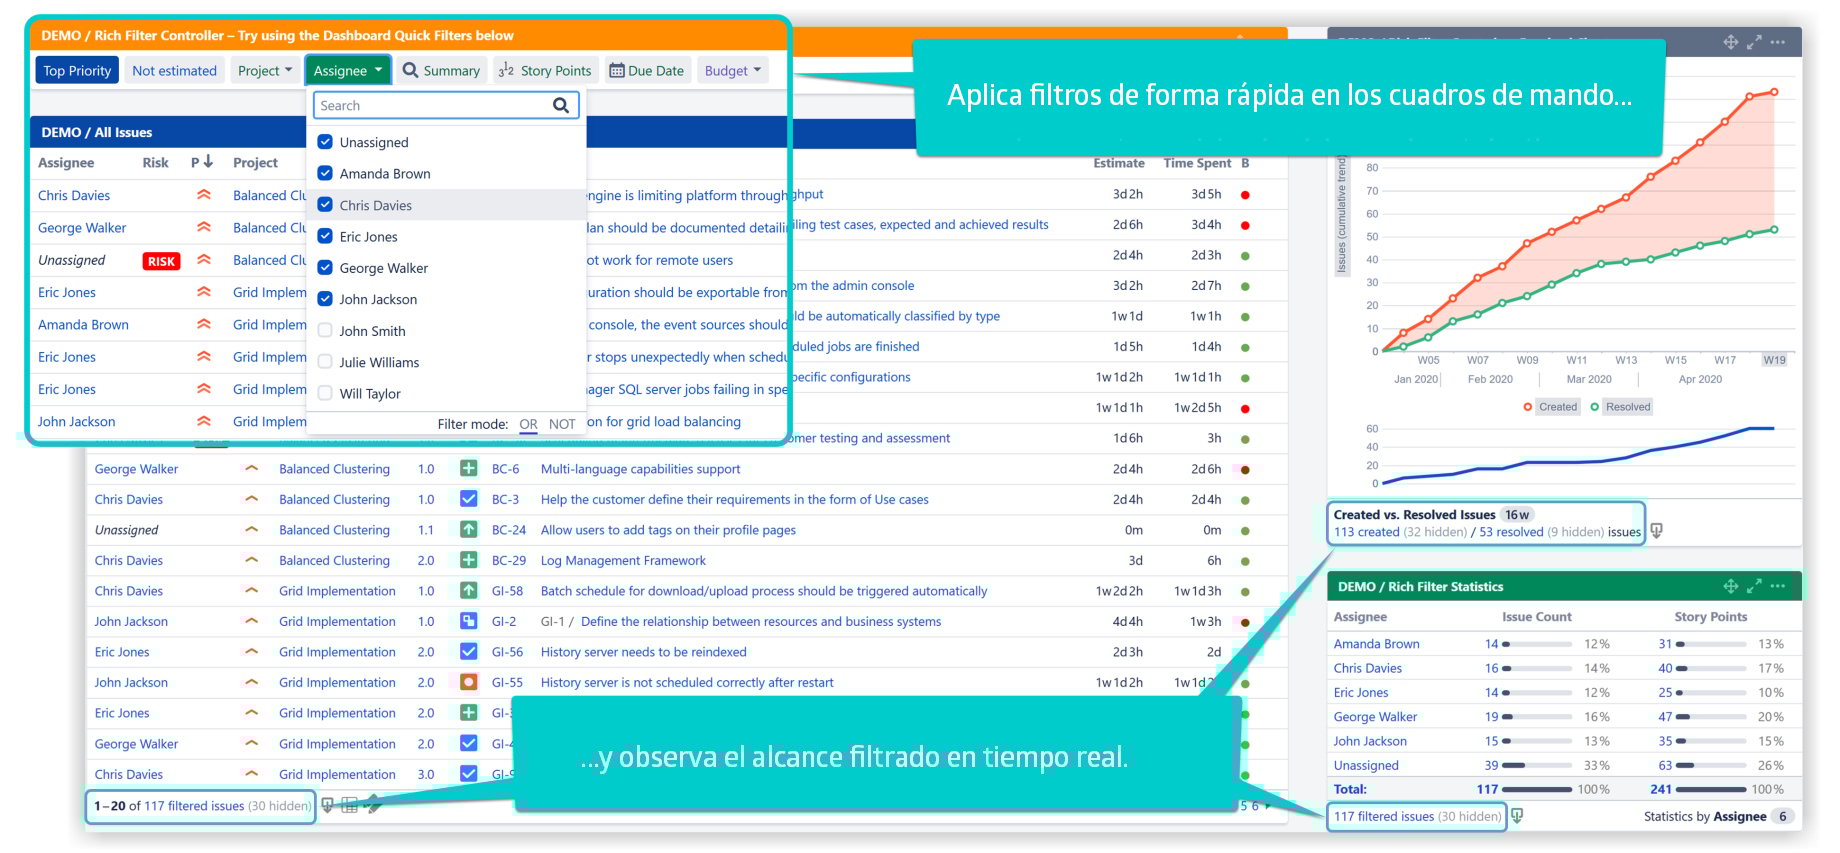Open the chart gadget's three-dot options menu
Screen dimensions: 1840x853
click(x=1777, y=42)
